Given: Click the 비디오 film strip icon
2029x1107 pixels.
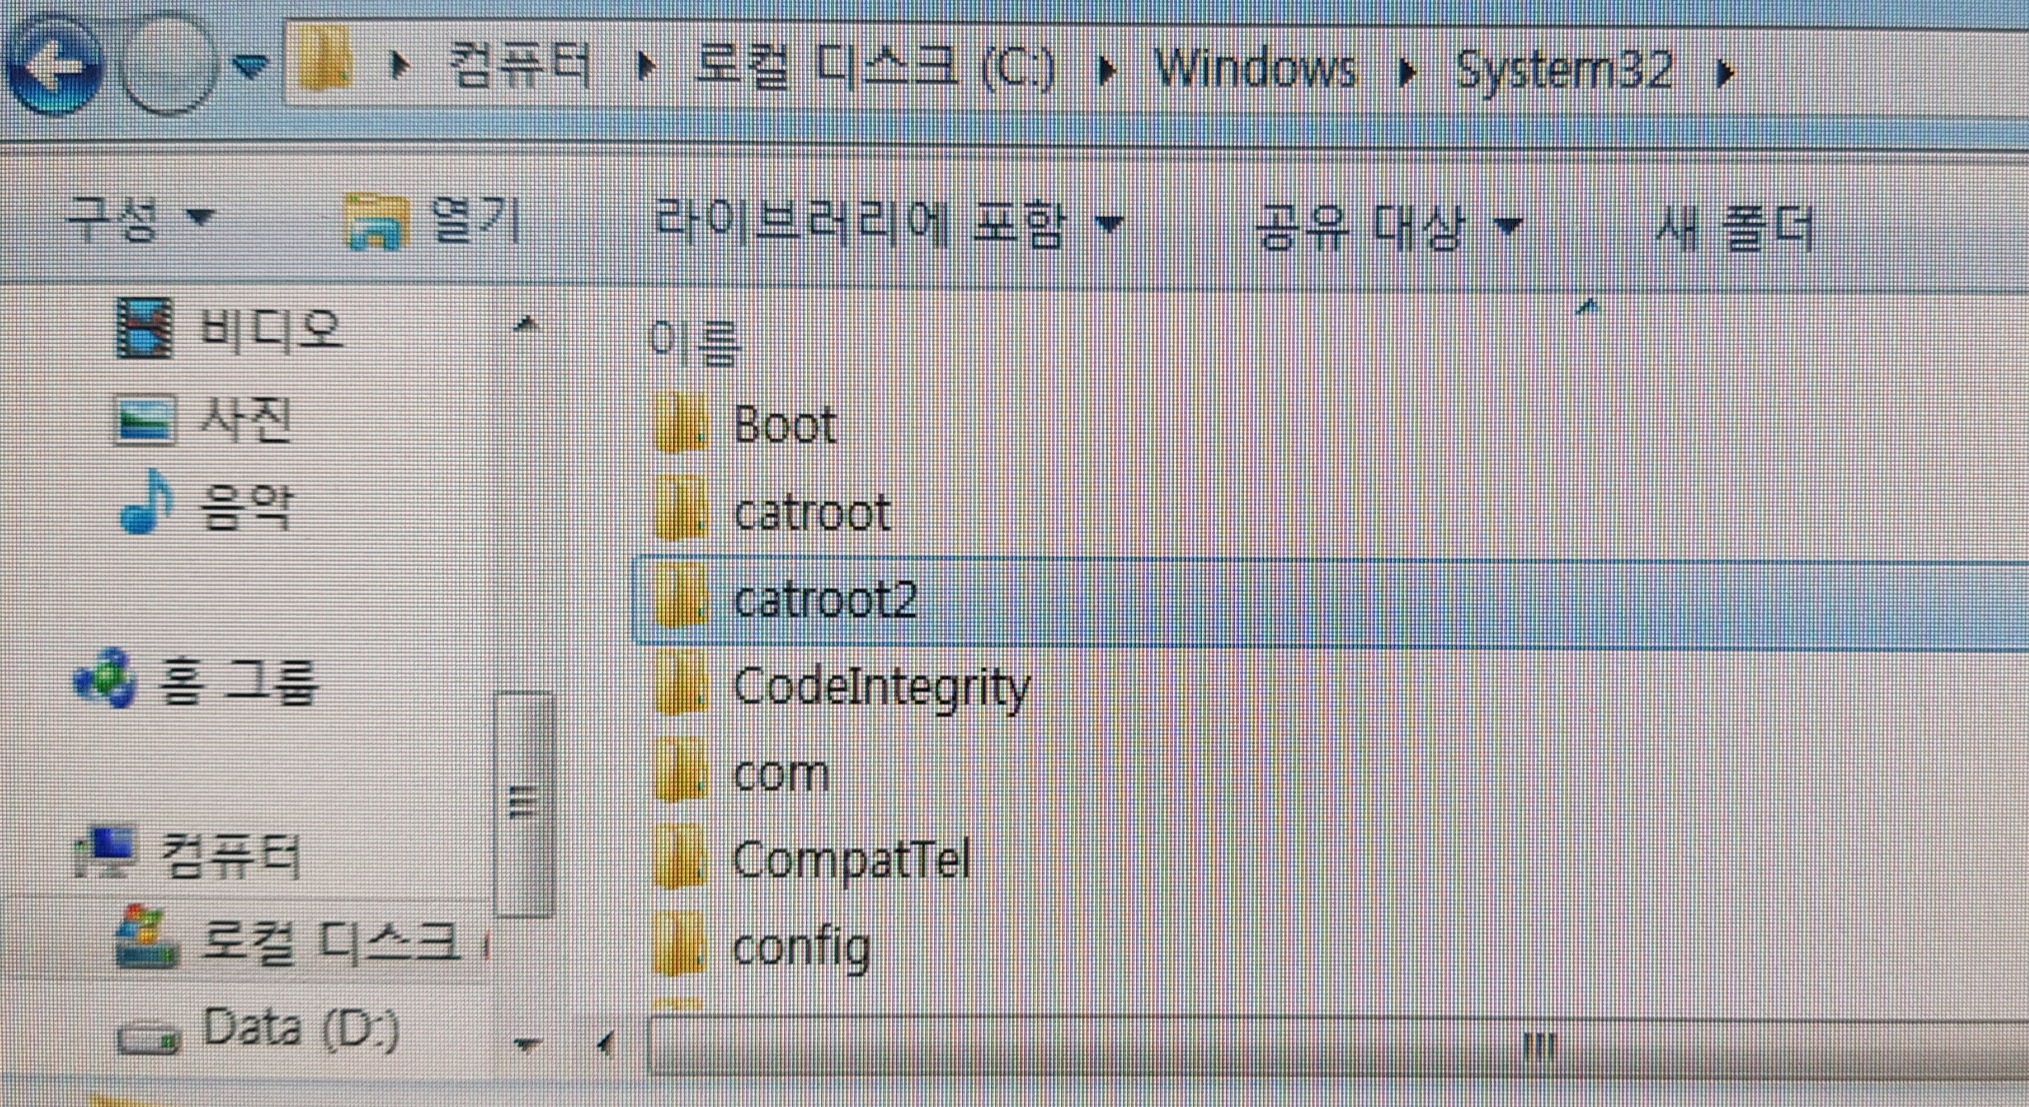Looking at the screenshot, I should coord(145,328).
